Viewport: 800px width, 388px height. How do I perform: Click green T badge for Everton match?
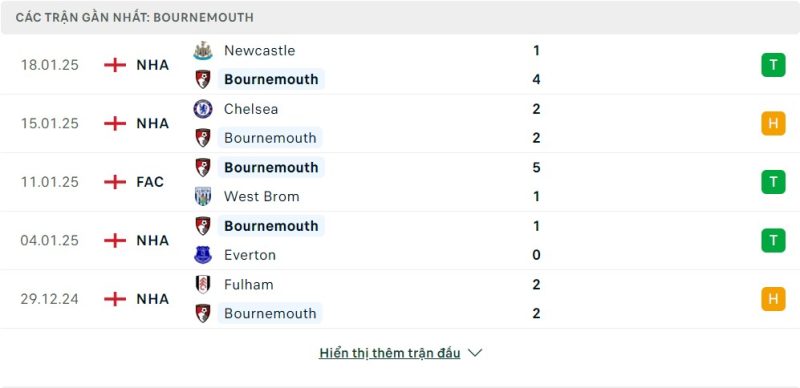773,240
